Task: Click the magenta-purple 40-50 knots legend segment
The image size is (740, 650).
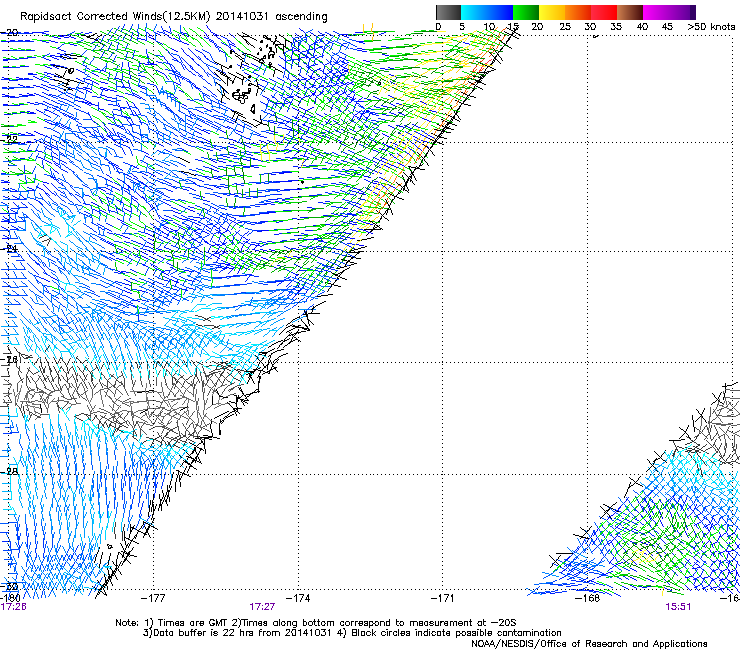Action: 669,12
